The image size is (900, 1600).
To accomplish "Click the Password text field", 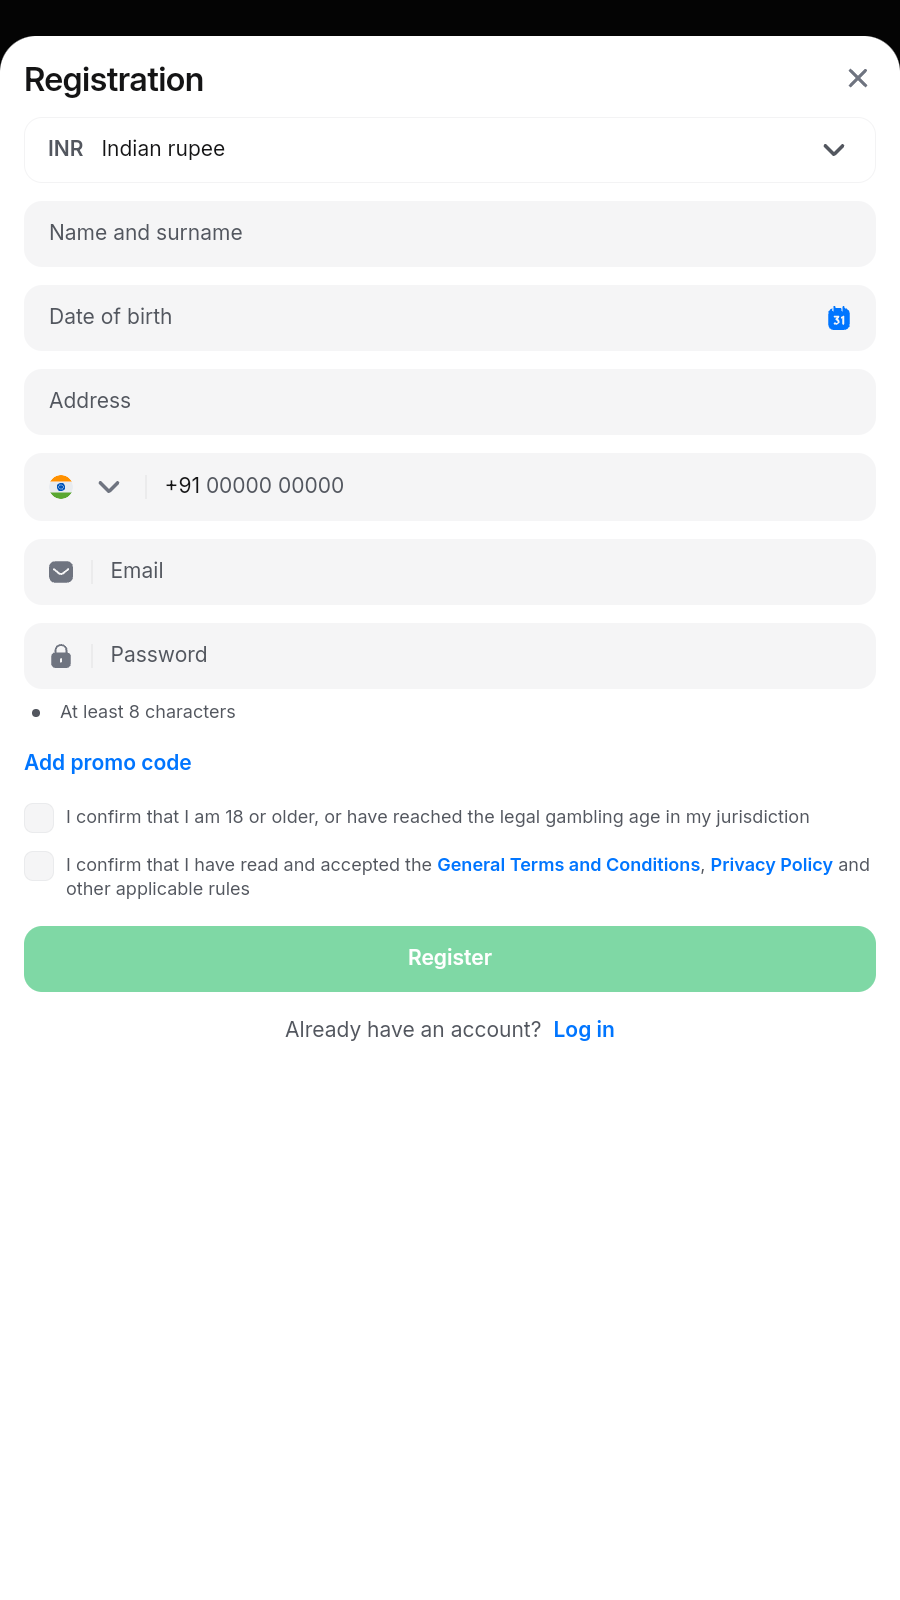I will pyautogui.click(x=480, y=656).
